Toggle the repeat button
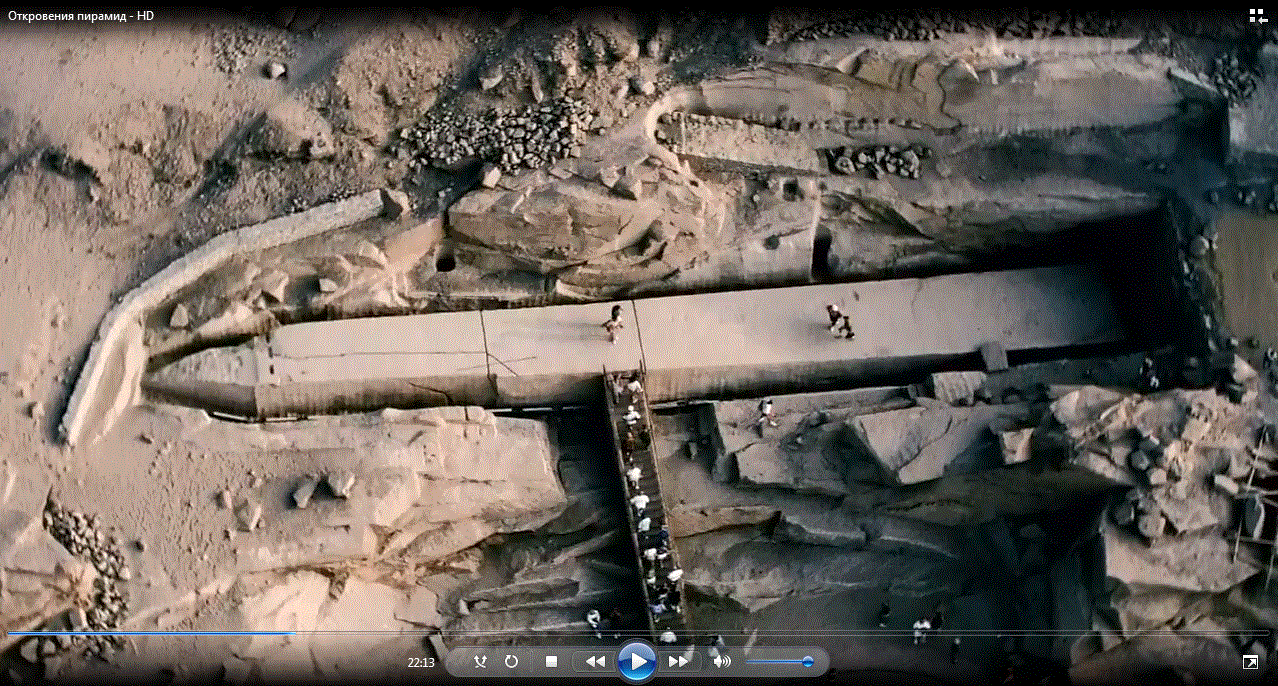 (511, 661)
